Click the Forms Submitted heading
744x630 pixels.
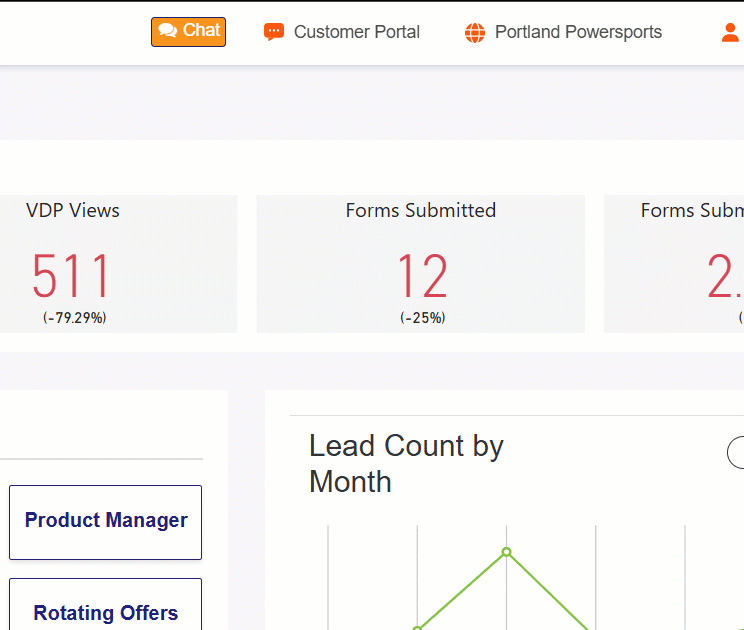pos(421,210)
